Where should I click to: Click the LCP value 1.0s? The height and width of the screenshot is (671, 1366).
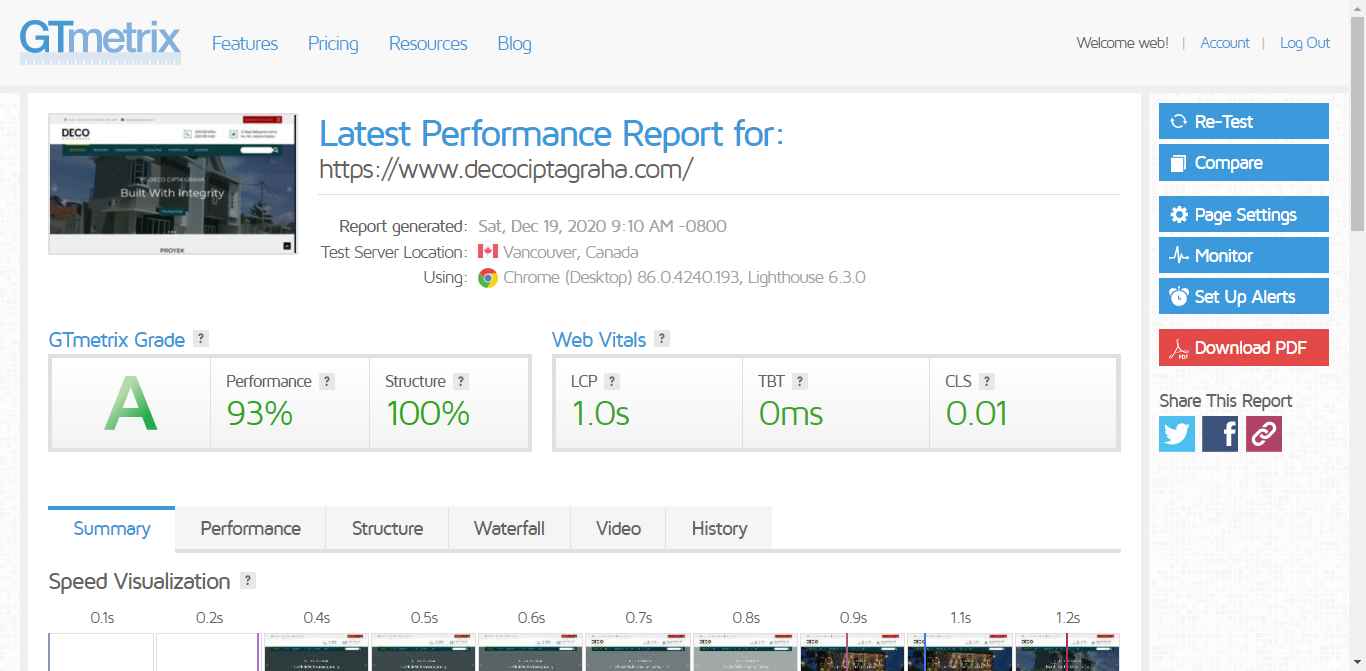coord(600,413)
